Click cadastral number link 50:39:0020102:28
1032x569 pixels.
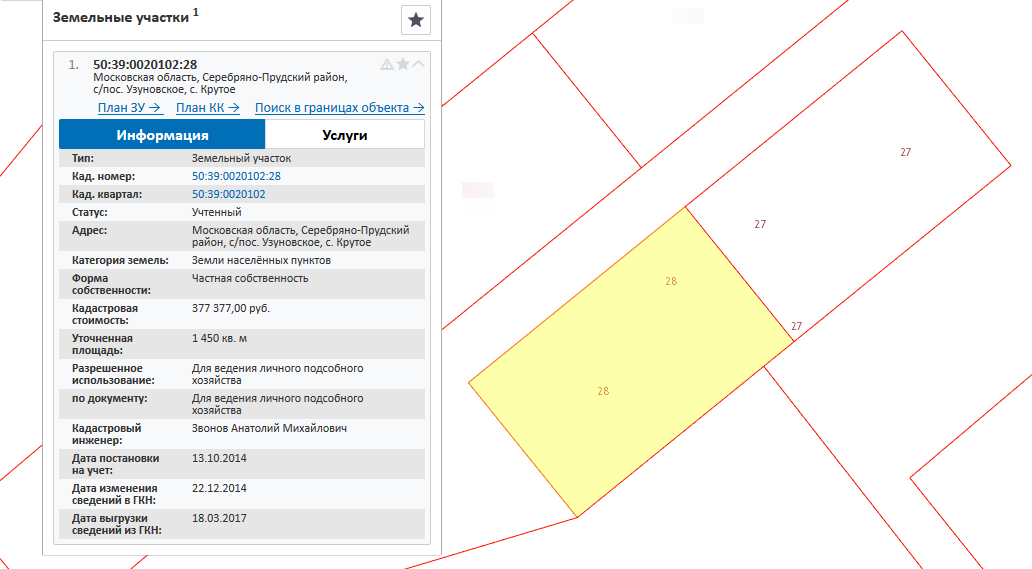click(x=236, y=176)
